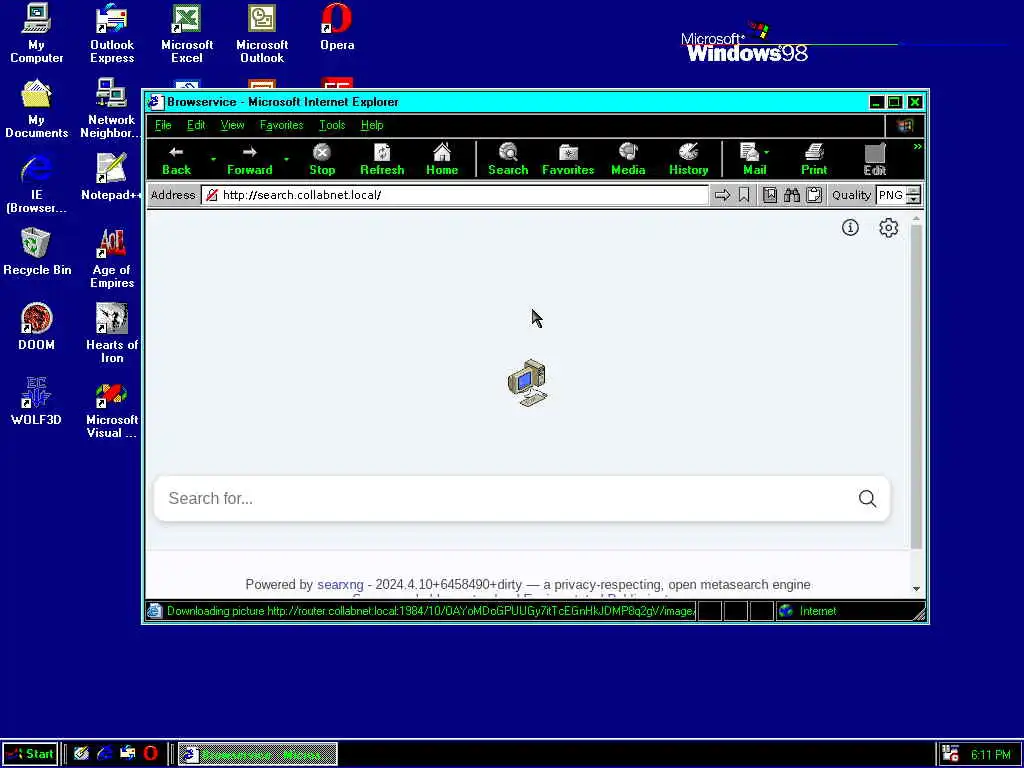Screen dimensions: 1024x768
Task: Select the IE Browservice desktop icon
Action: (37, 184)
